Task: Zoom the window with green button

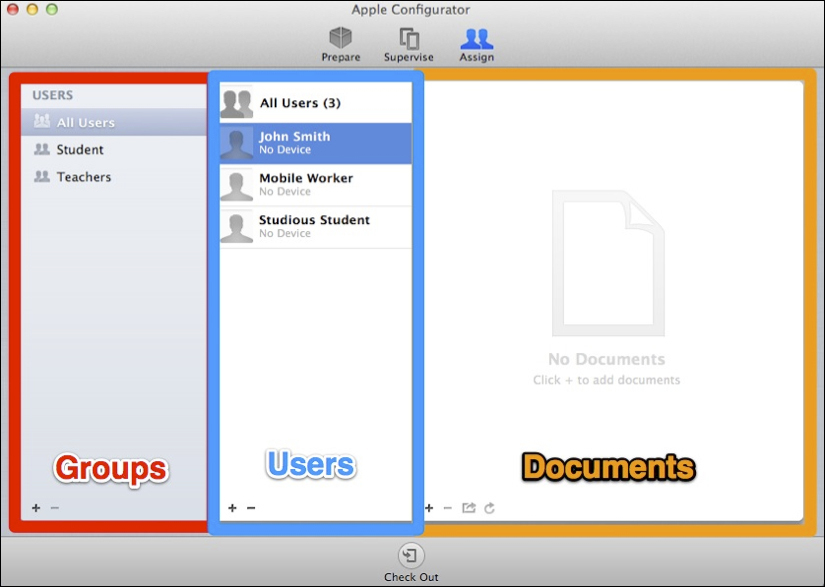Action: tap(52, 9)
